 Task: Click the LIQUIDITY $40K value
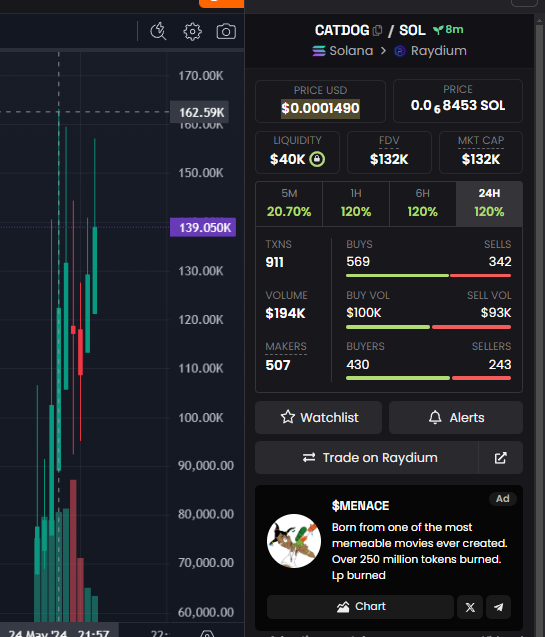[288, 159]
